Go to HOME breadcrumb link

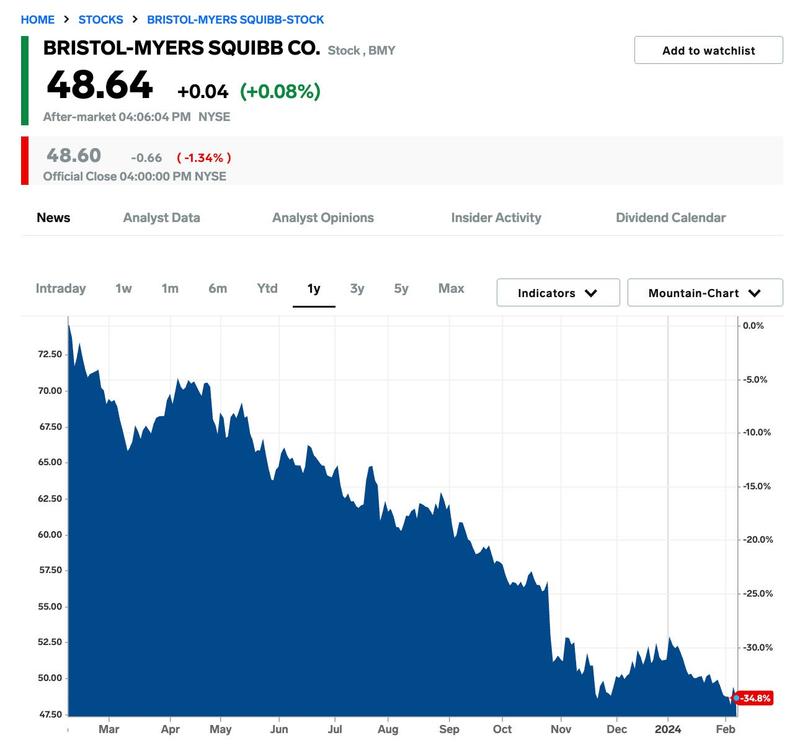click(37, 20)
